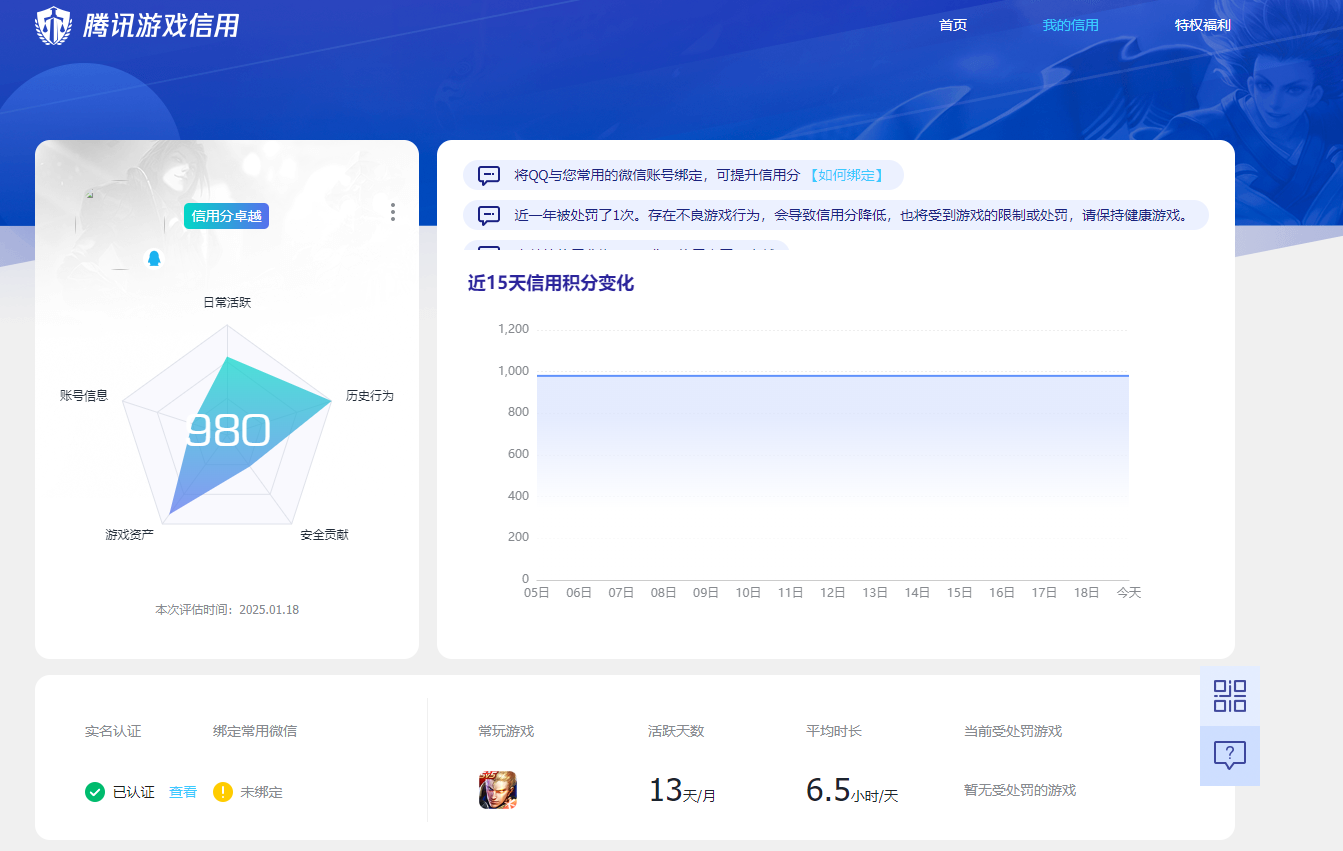
Task: Click 查看 link next to 已认证
Action: click(183, 792)
